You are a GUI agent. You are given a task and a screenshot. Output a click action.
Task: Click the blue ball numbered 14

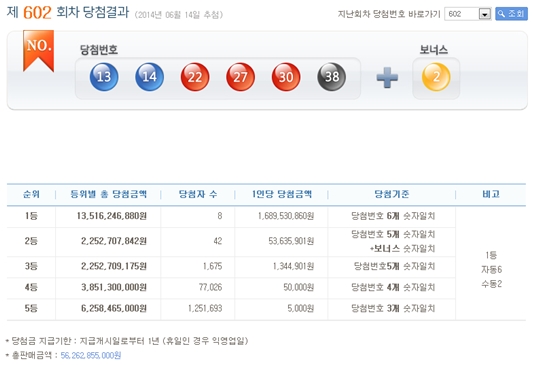coord(149,76)
